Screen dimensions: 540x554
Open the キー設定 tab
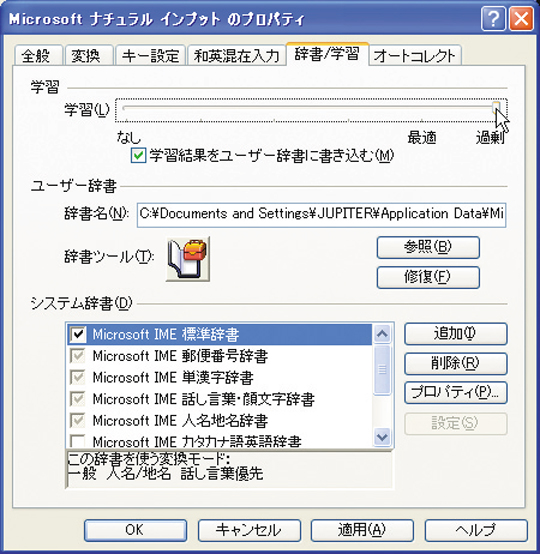150,55
